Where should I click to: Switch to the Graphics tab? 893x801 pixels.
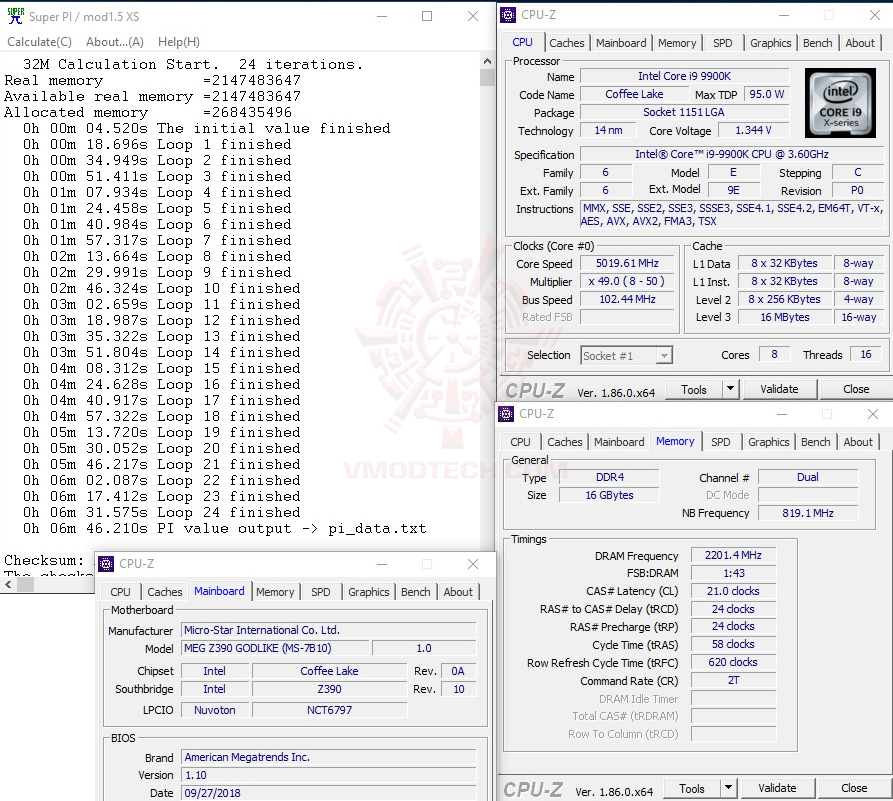(x=770, y=43)
